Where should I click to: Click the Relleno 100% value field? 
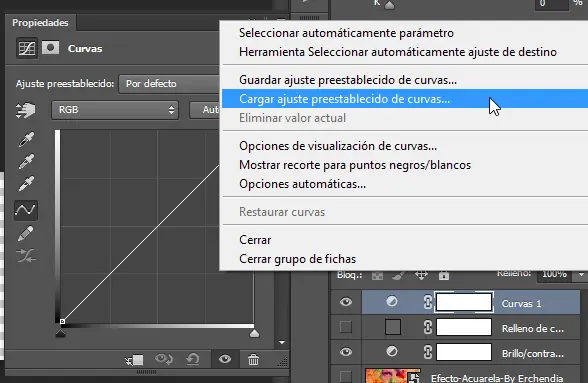pos(555,275)
